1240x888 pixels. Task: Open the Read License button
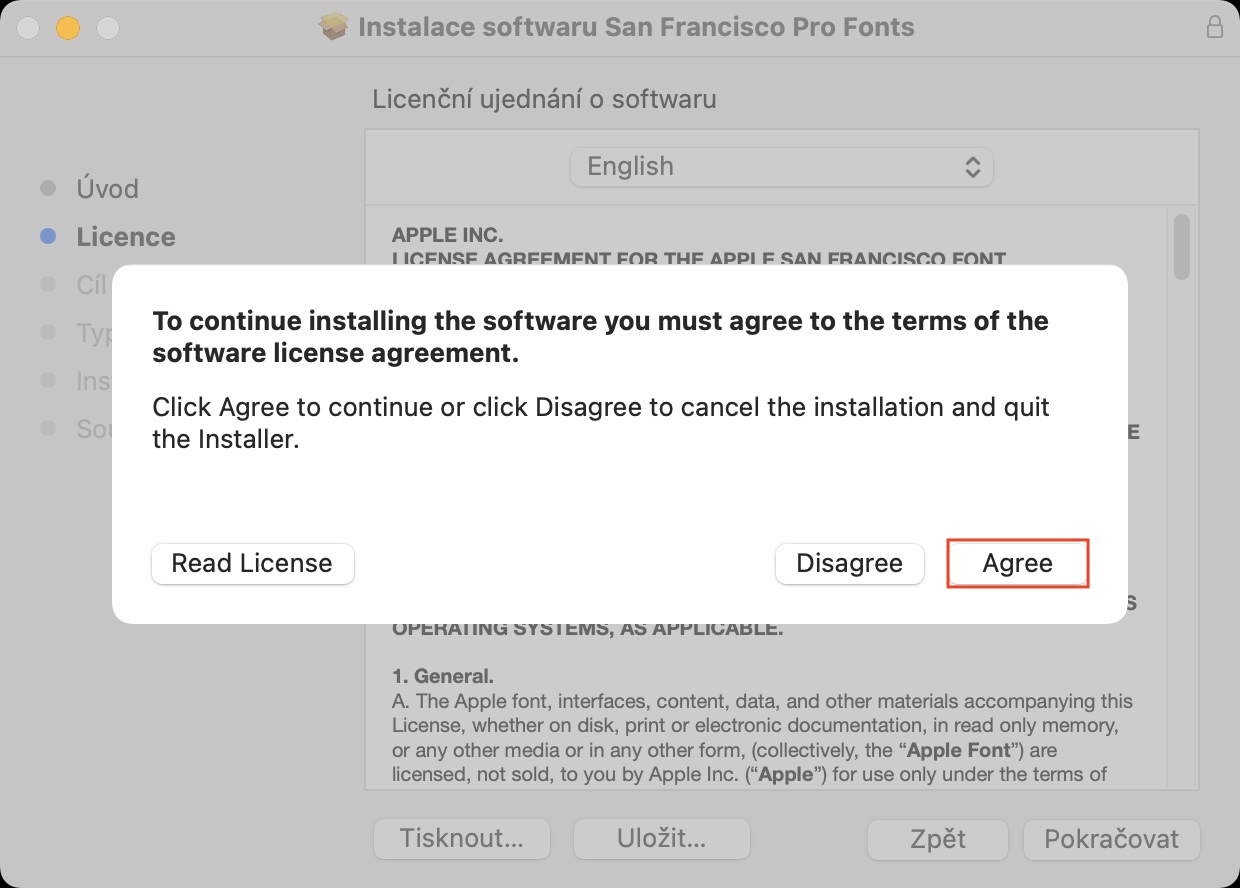(x=252, y=564)
